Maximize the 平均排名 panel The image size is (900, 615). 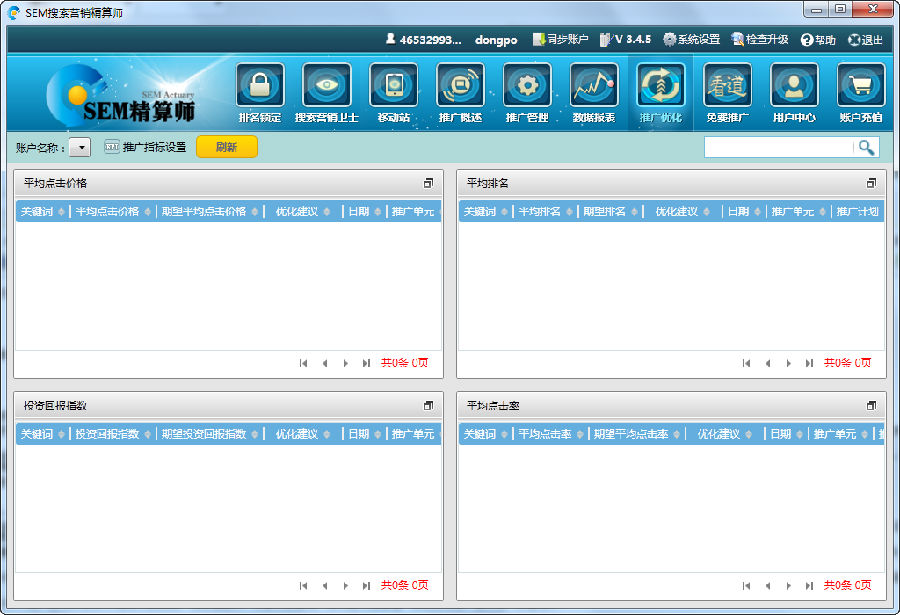(x=871, y=183)
